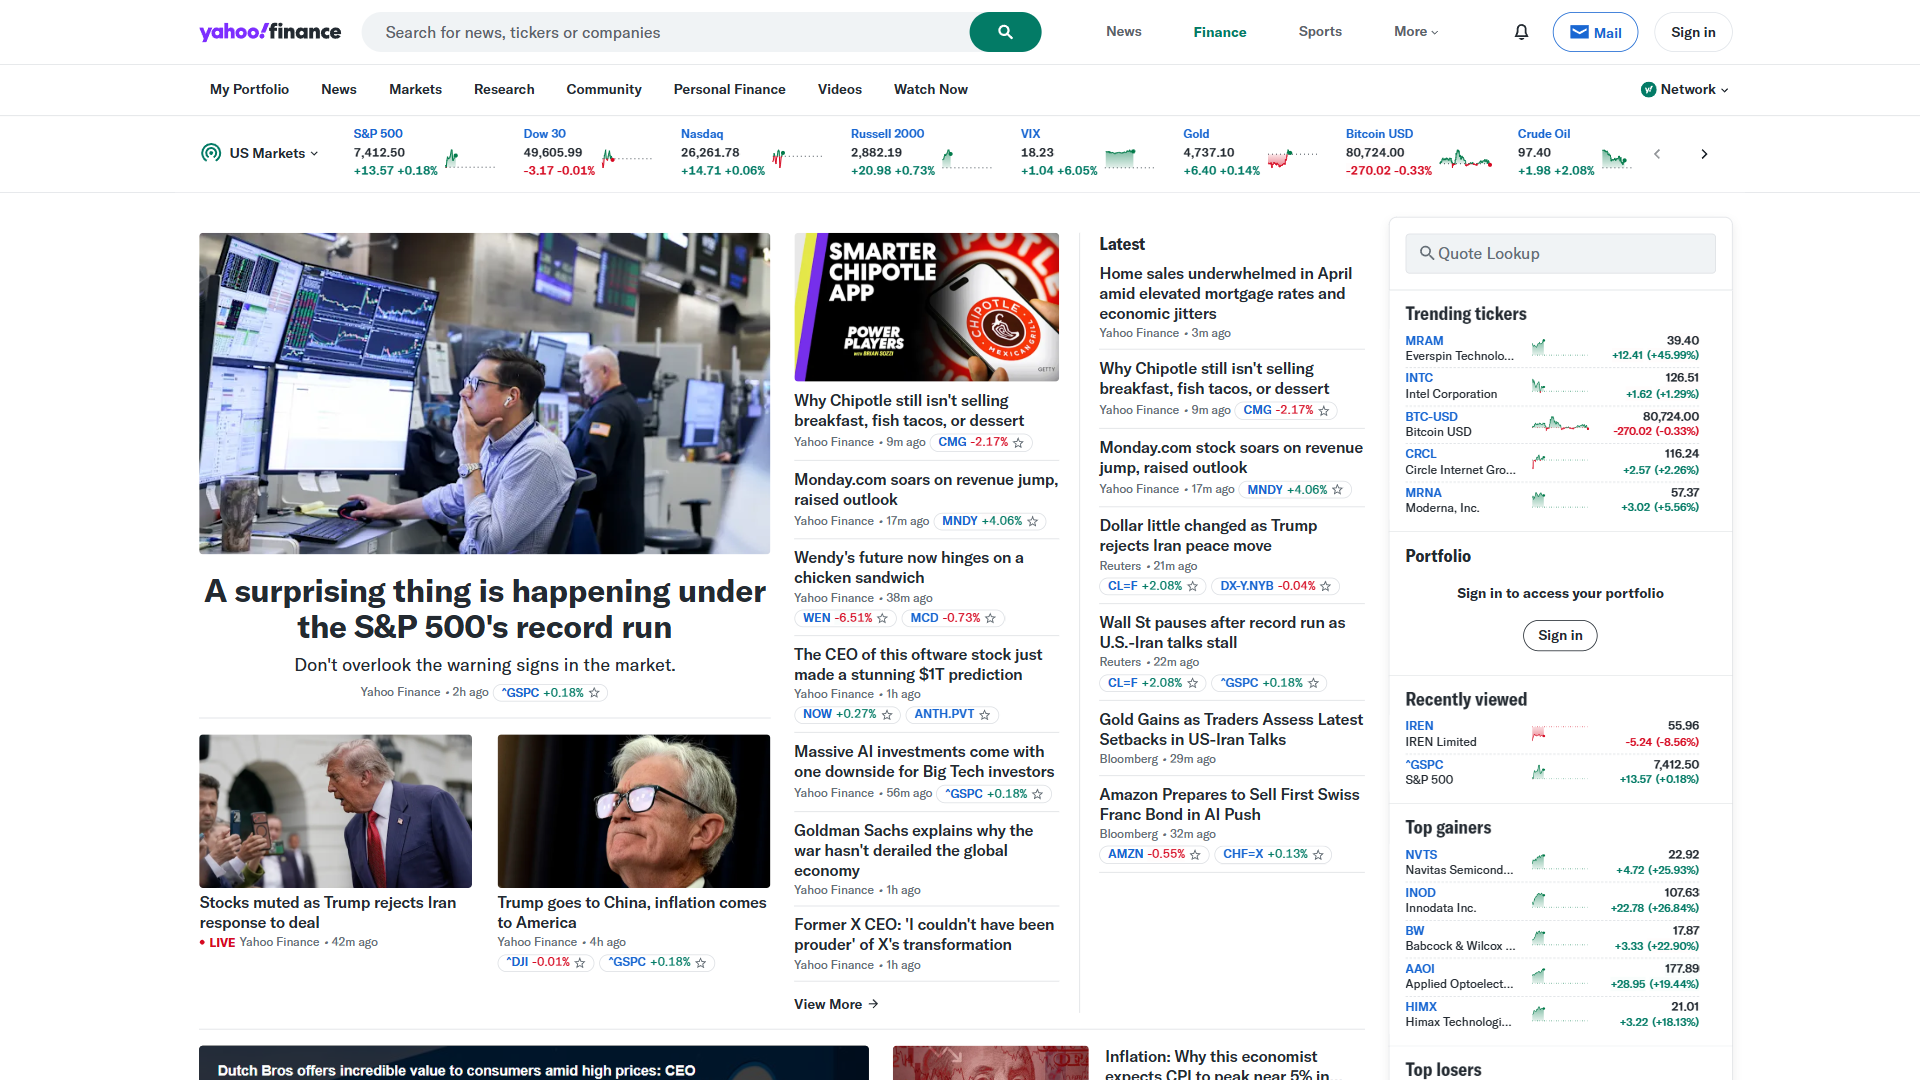Click the US Markets radar icon
The width and height of the screenshot is (1920, 1080).
[x=211, y=153]
